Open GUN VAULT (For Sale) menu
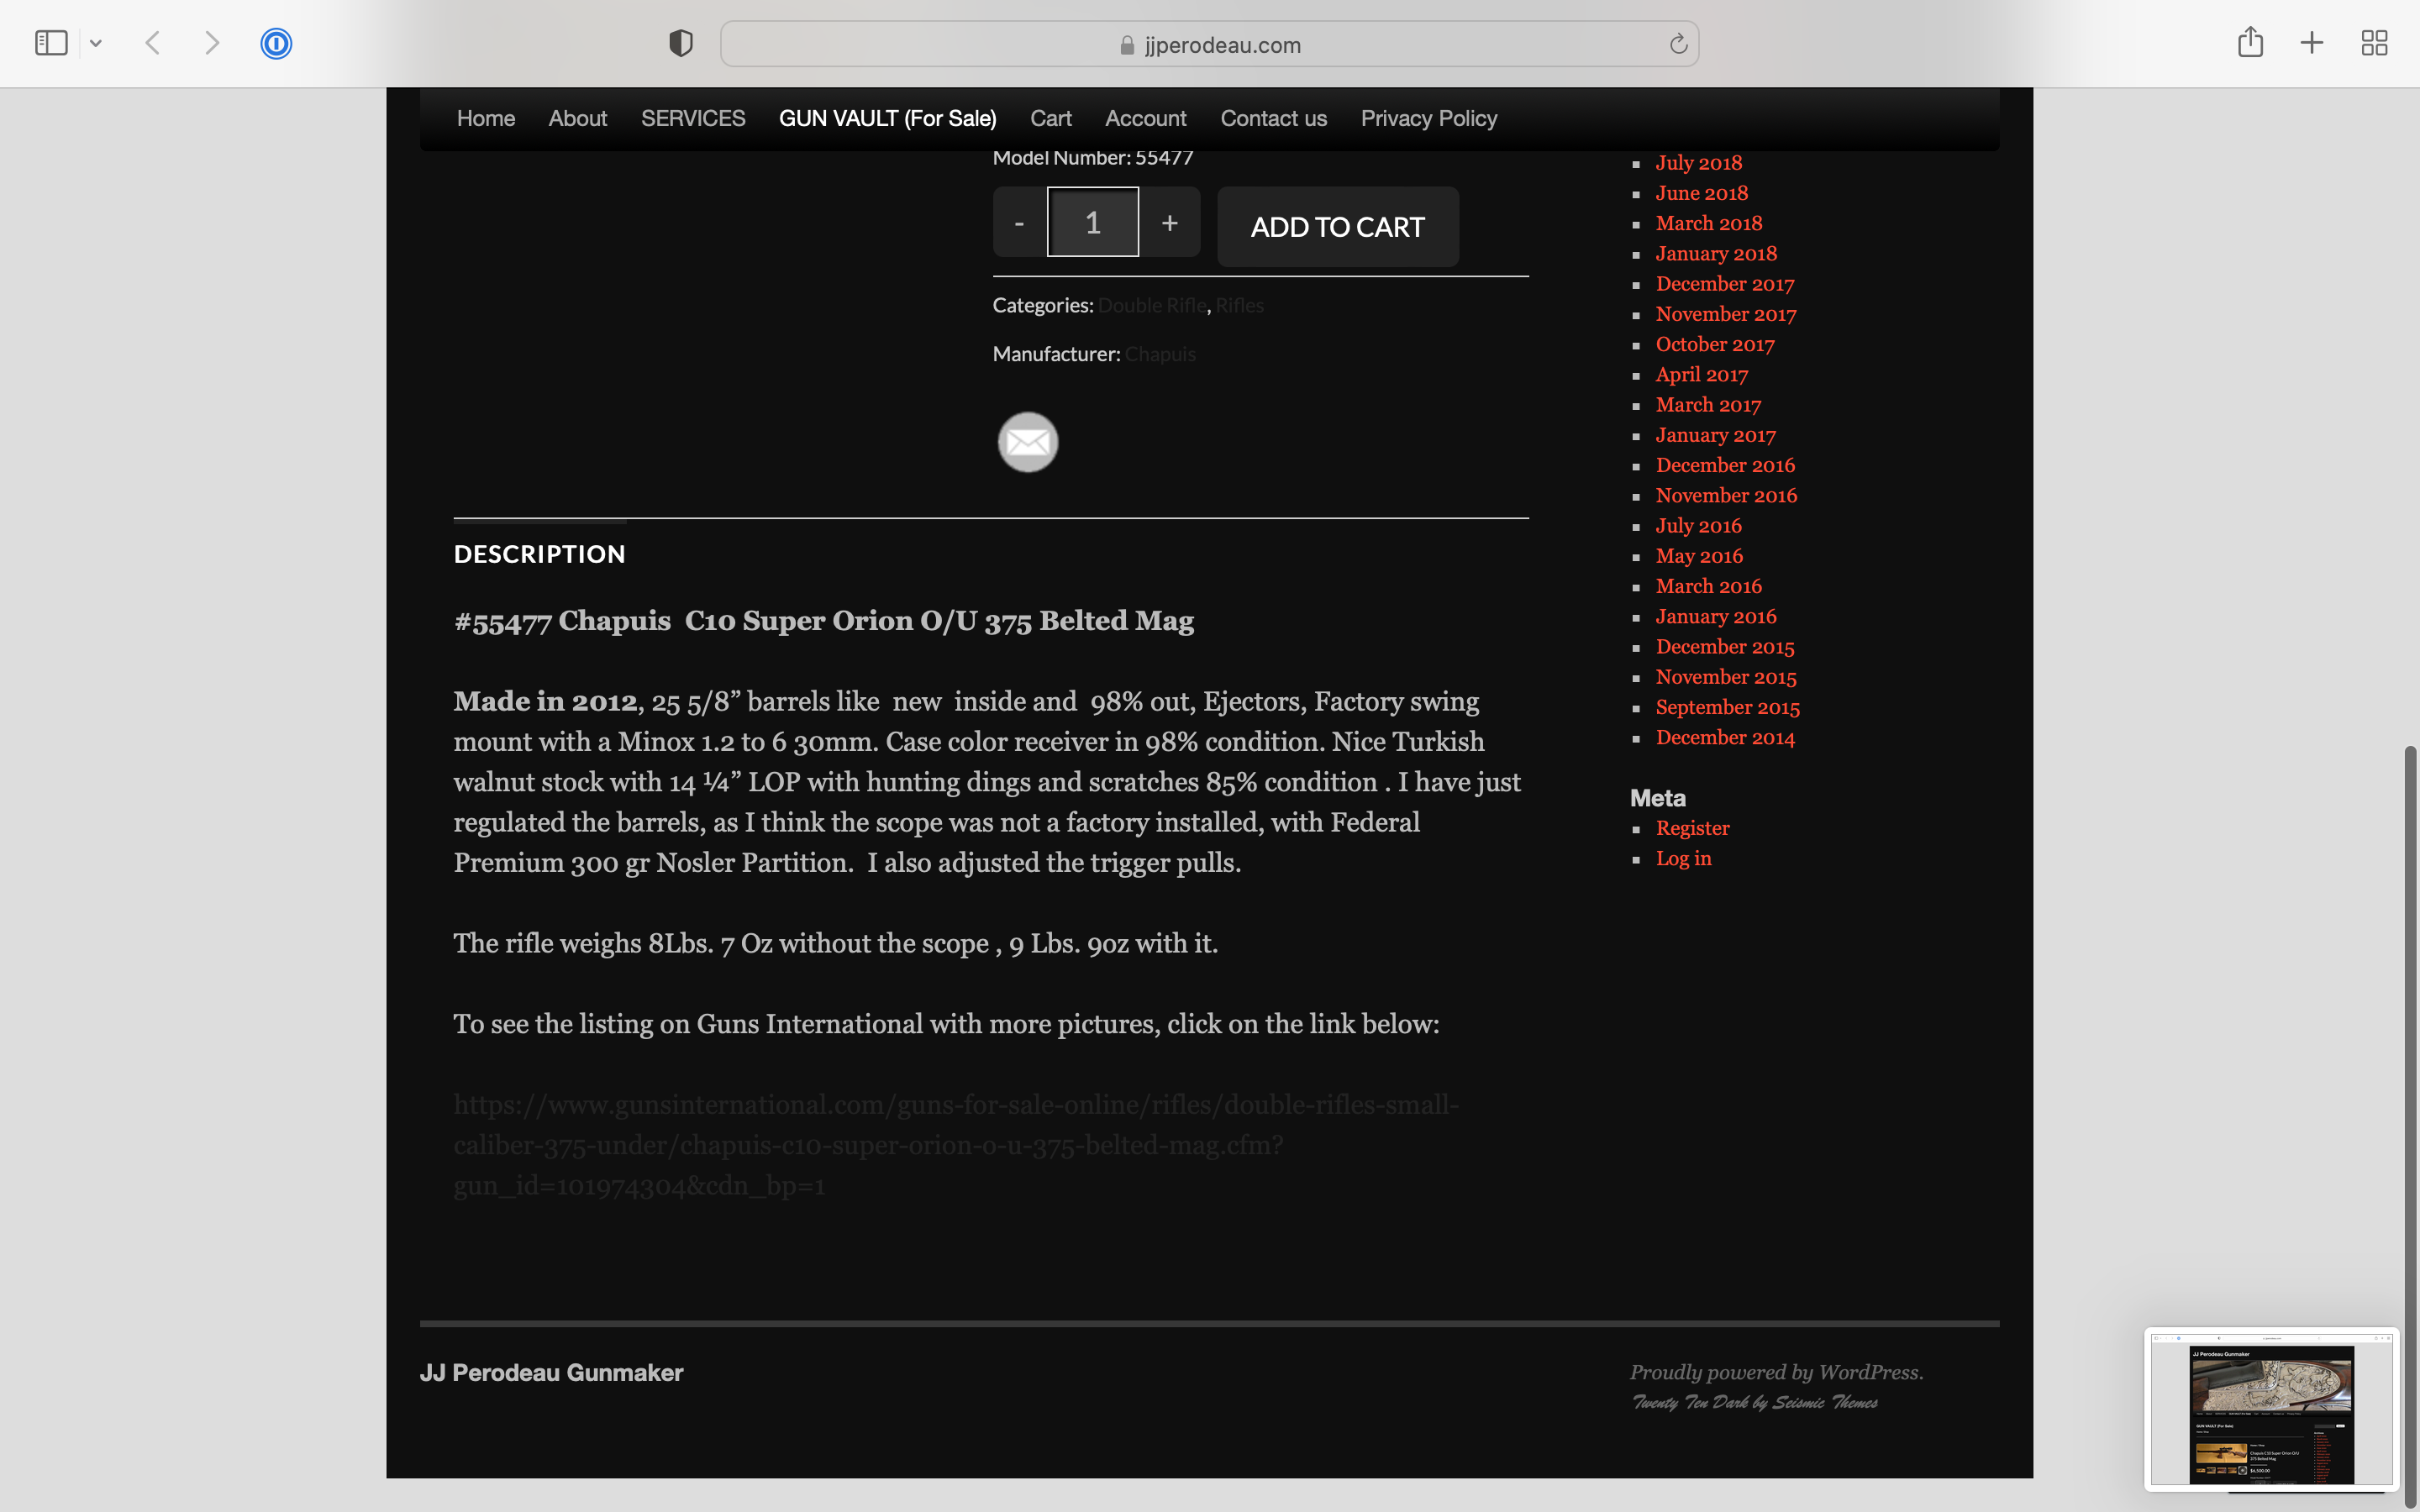The image size is (2420, 1512). point(887,118)
